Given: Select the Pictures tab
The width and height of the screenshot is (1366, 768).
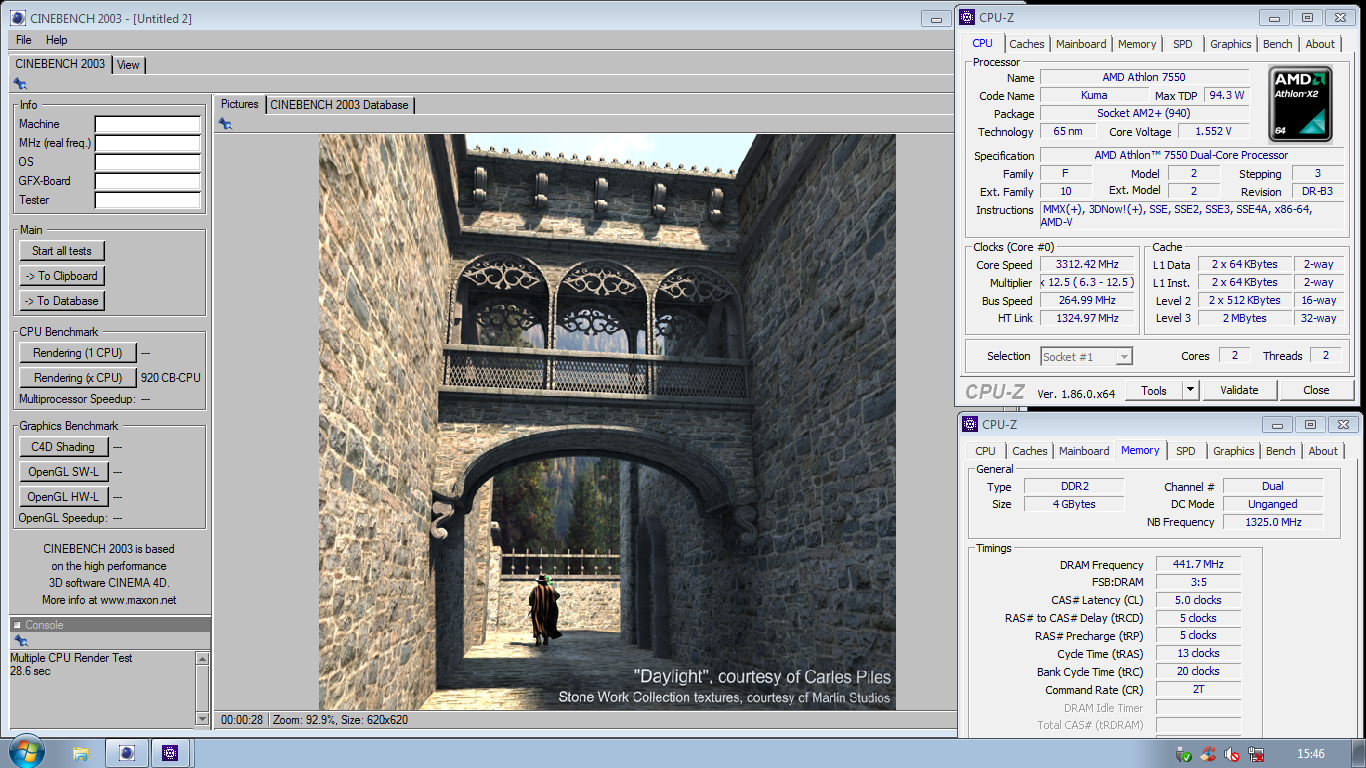Looking at the screenshot, I should (240, 104).
